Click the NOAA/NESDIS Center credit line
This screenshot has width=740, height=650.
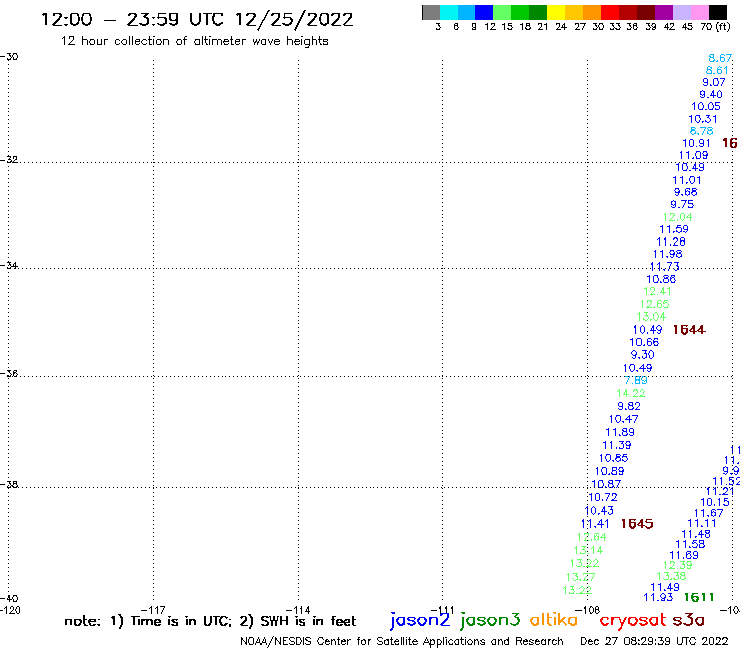click(402, 641)
